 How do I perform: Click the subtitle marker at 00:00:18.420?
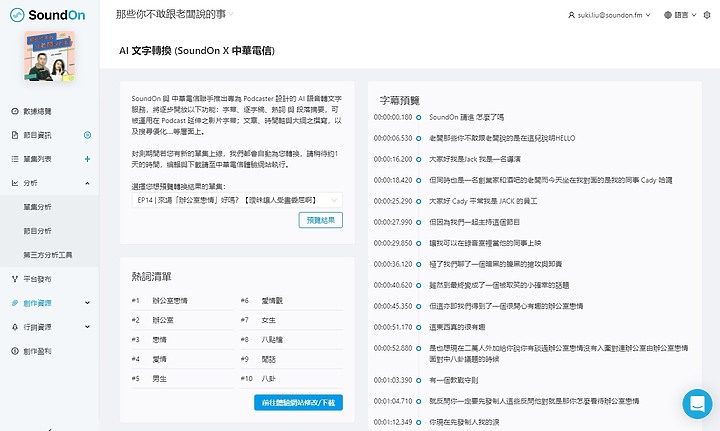click(418, 180)
